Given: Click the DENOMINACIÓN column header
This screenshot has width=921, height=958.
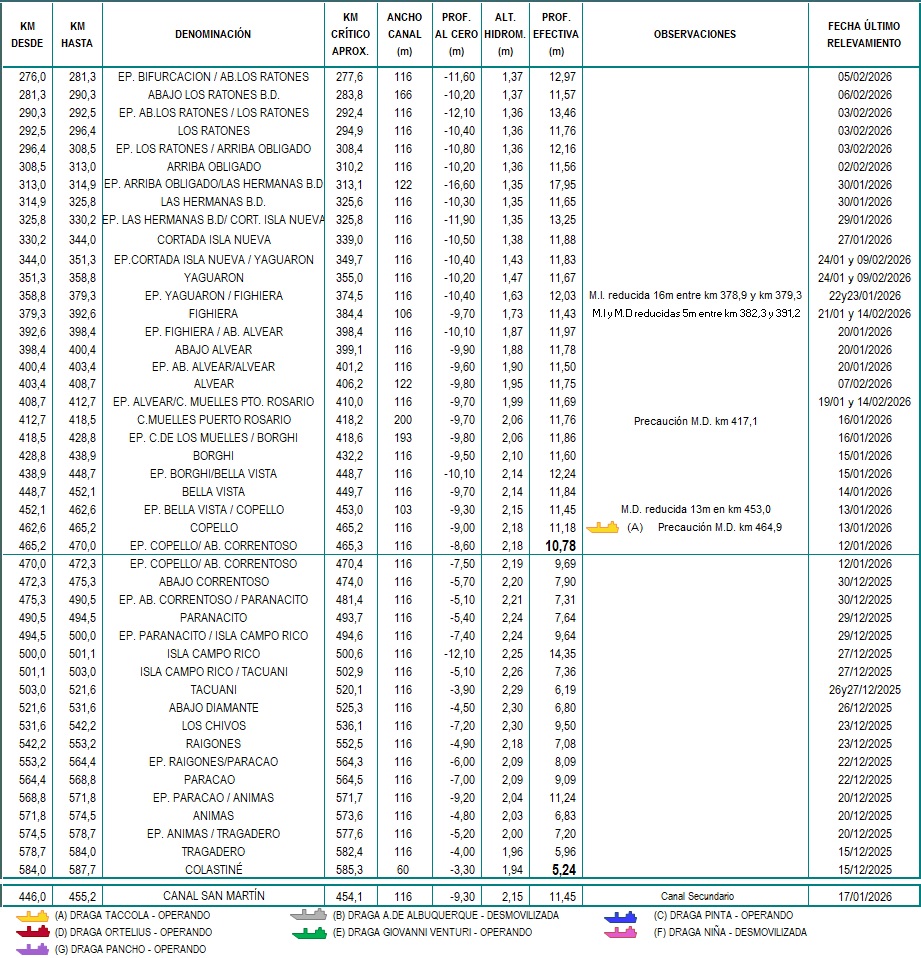Looking at the screenshot, I should click(x=213, y=35).
